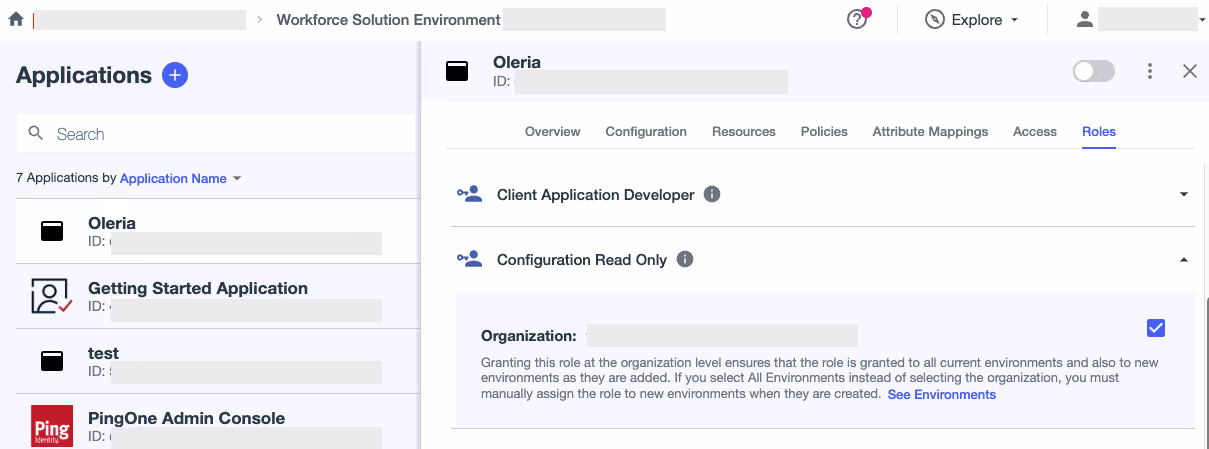Add a new application with plus icon
This screenshot has width=1209, height=449.
[x=175, y=75]
